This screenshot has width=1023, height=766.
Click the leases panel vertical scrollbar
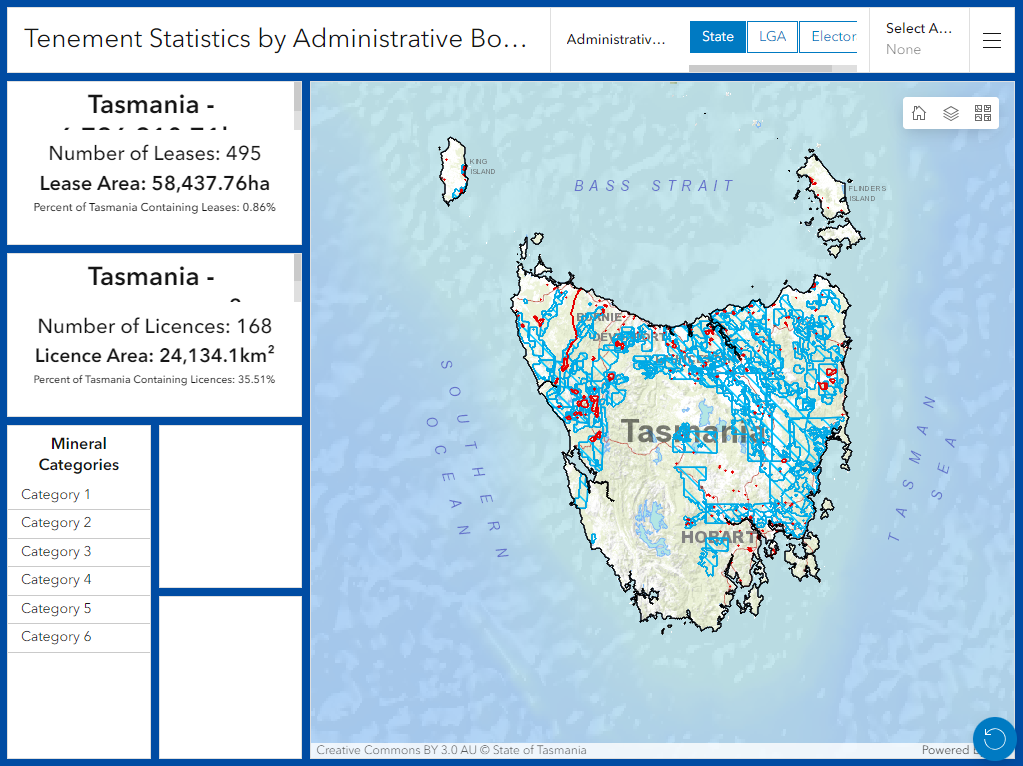coord(297,105)
